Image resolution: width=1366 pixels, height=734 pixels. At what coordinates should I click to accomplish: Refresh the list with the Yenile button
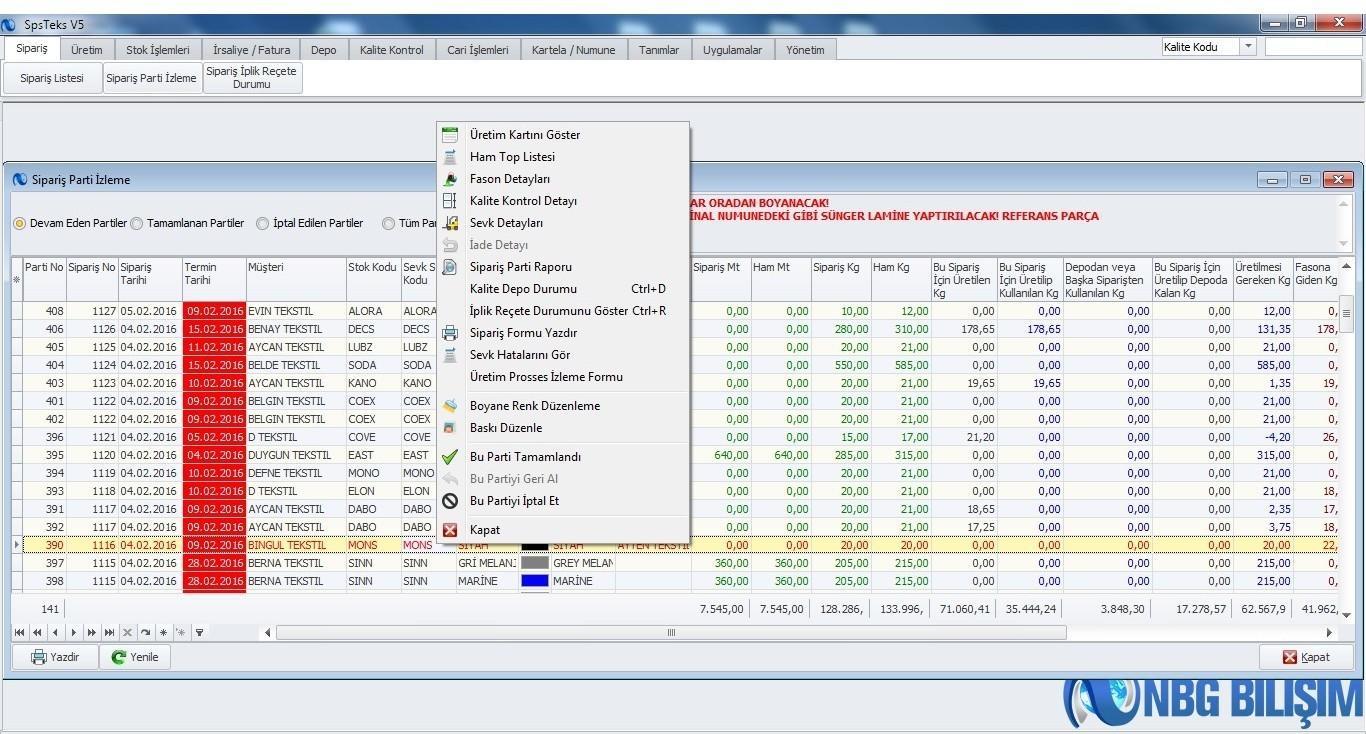point(135,657)
